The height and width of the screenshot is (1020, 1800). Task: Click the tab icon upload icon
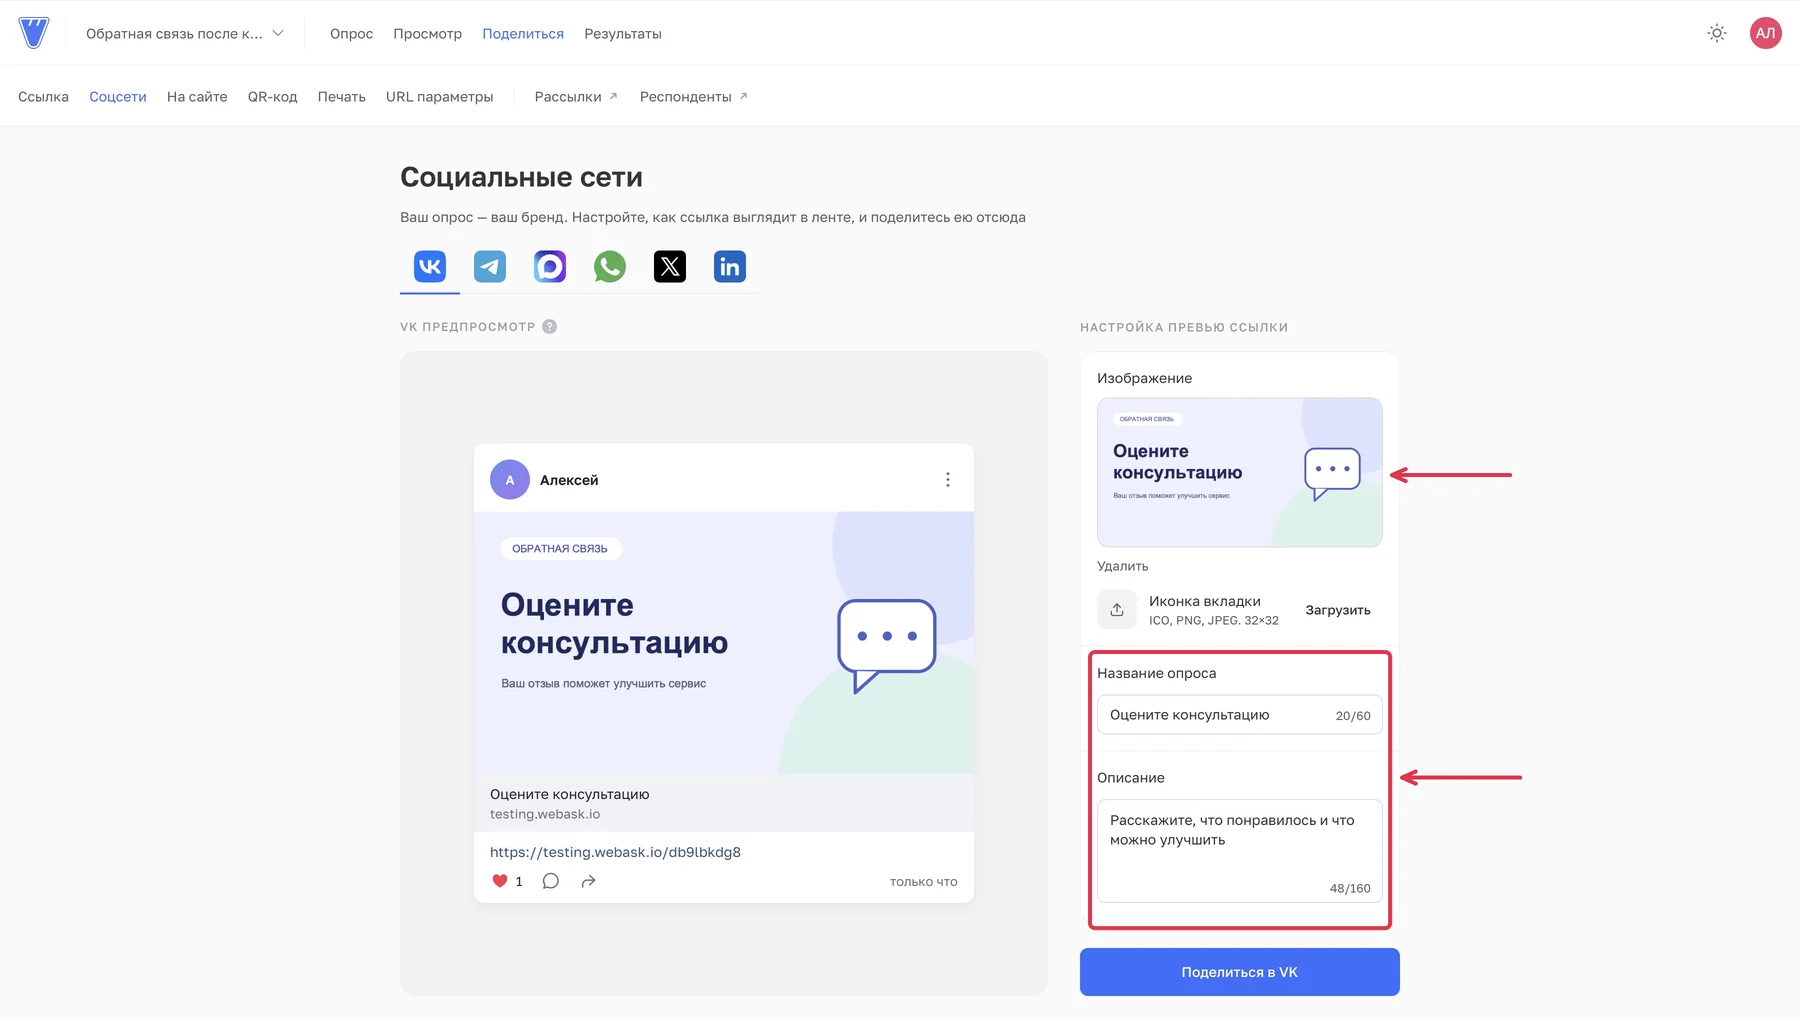1117,610
